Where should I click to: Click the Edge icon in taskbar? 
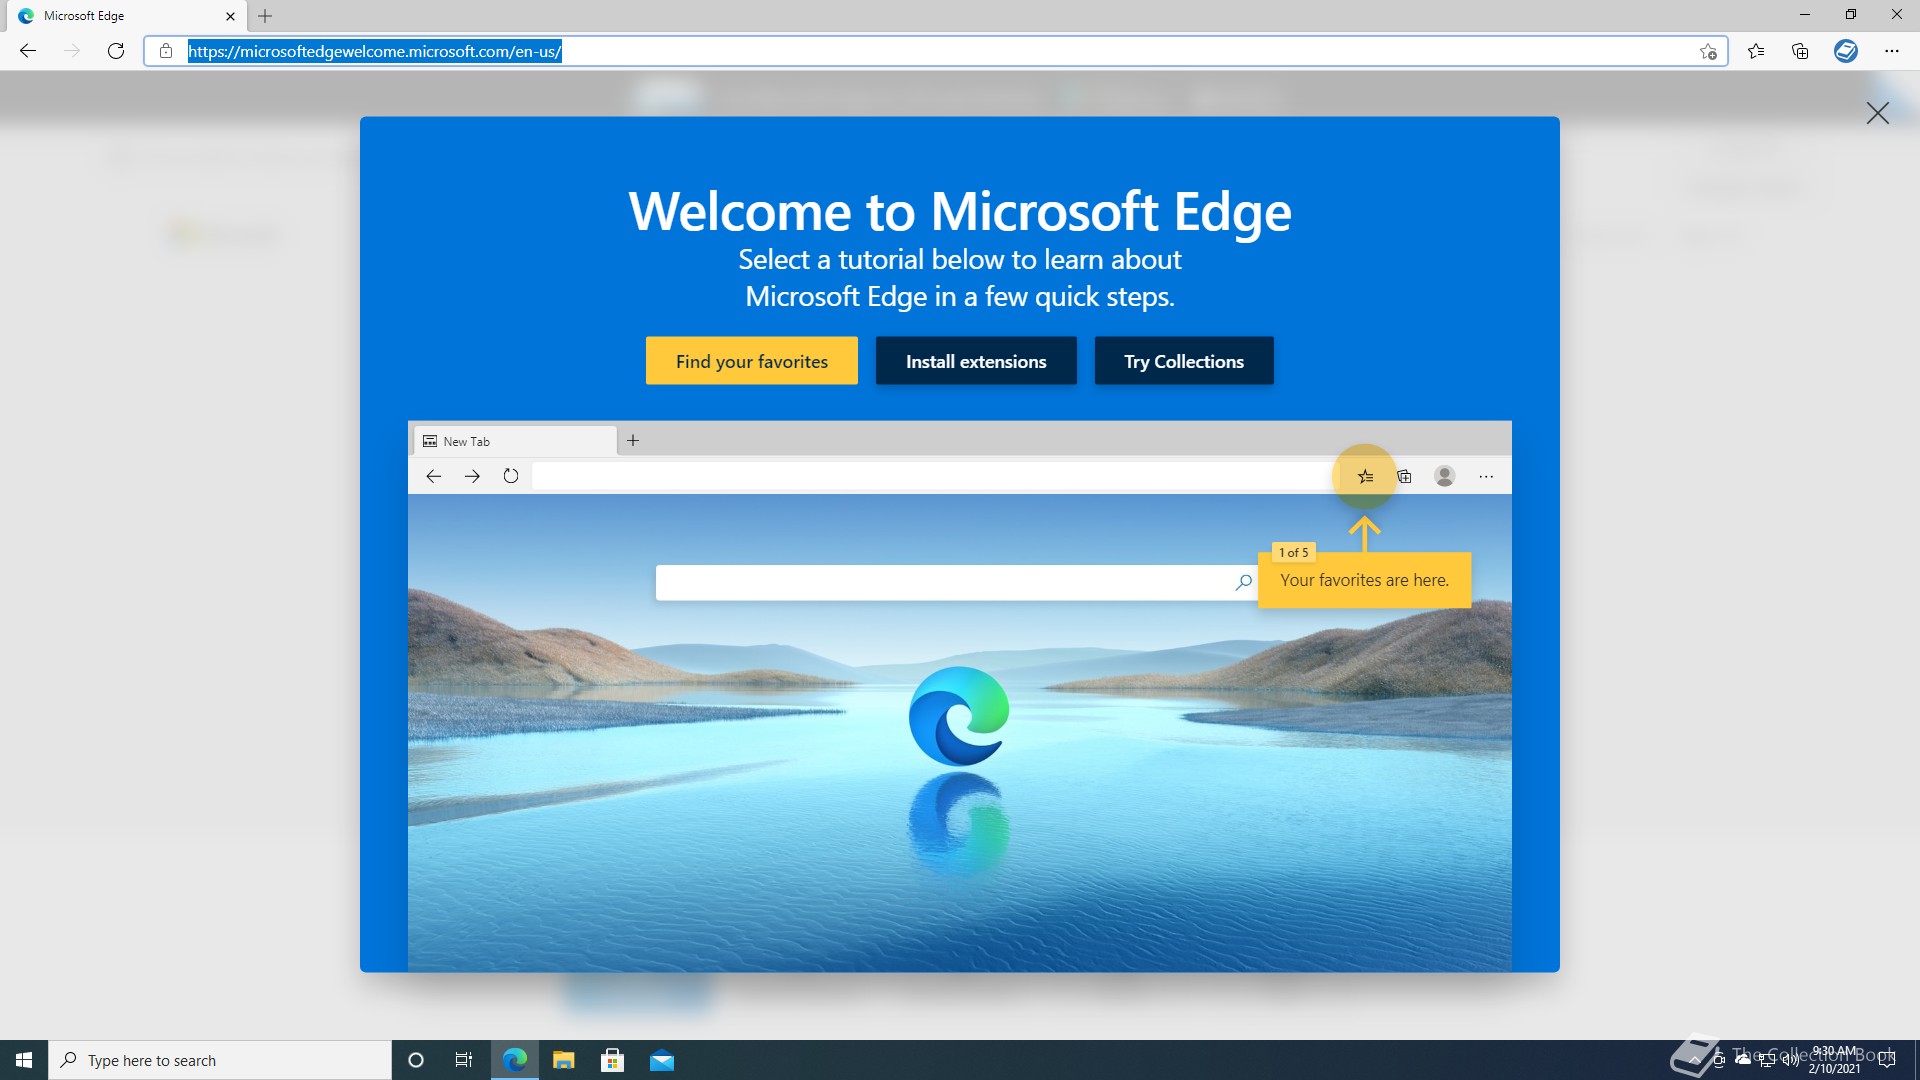(x=515, y=1060)
